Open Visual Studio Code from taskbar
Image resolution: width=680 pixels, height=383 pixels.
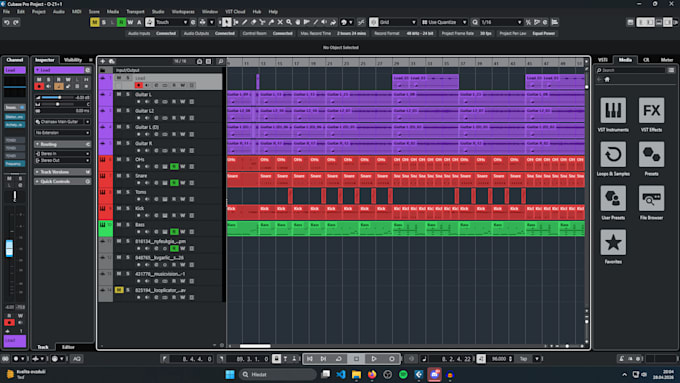(x=341, y=374)
